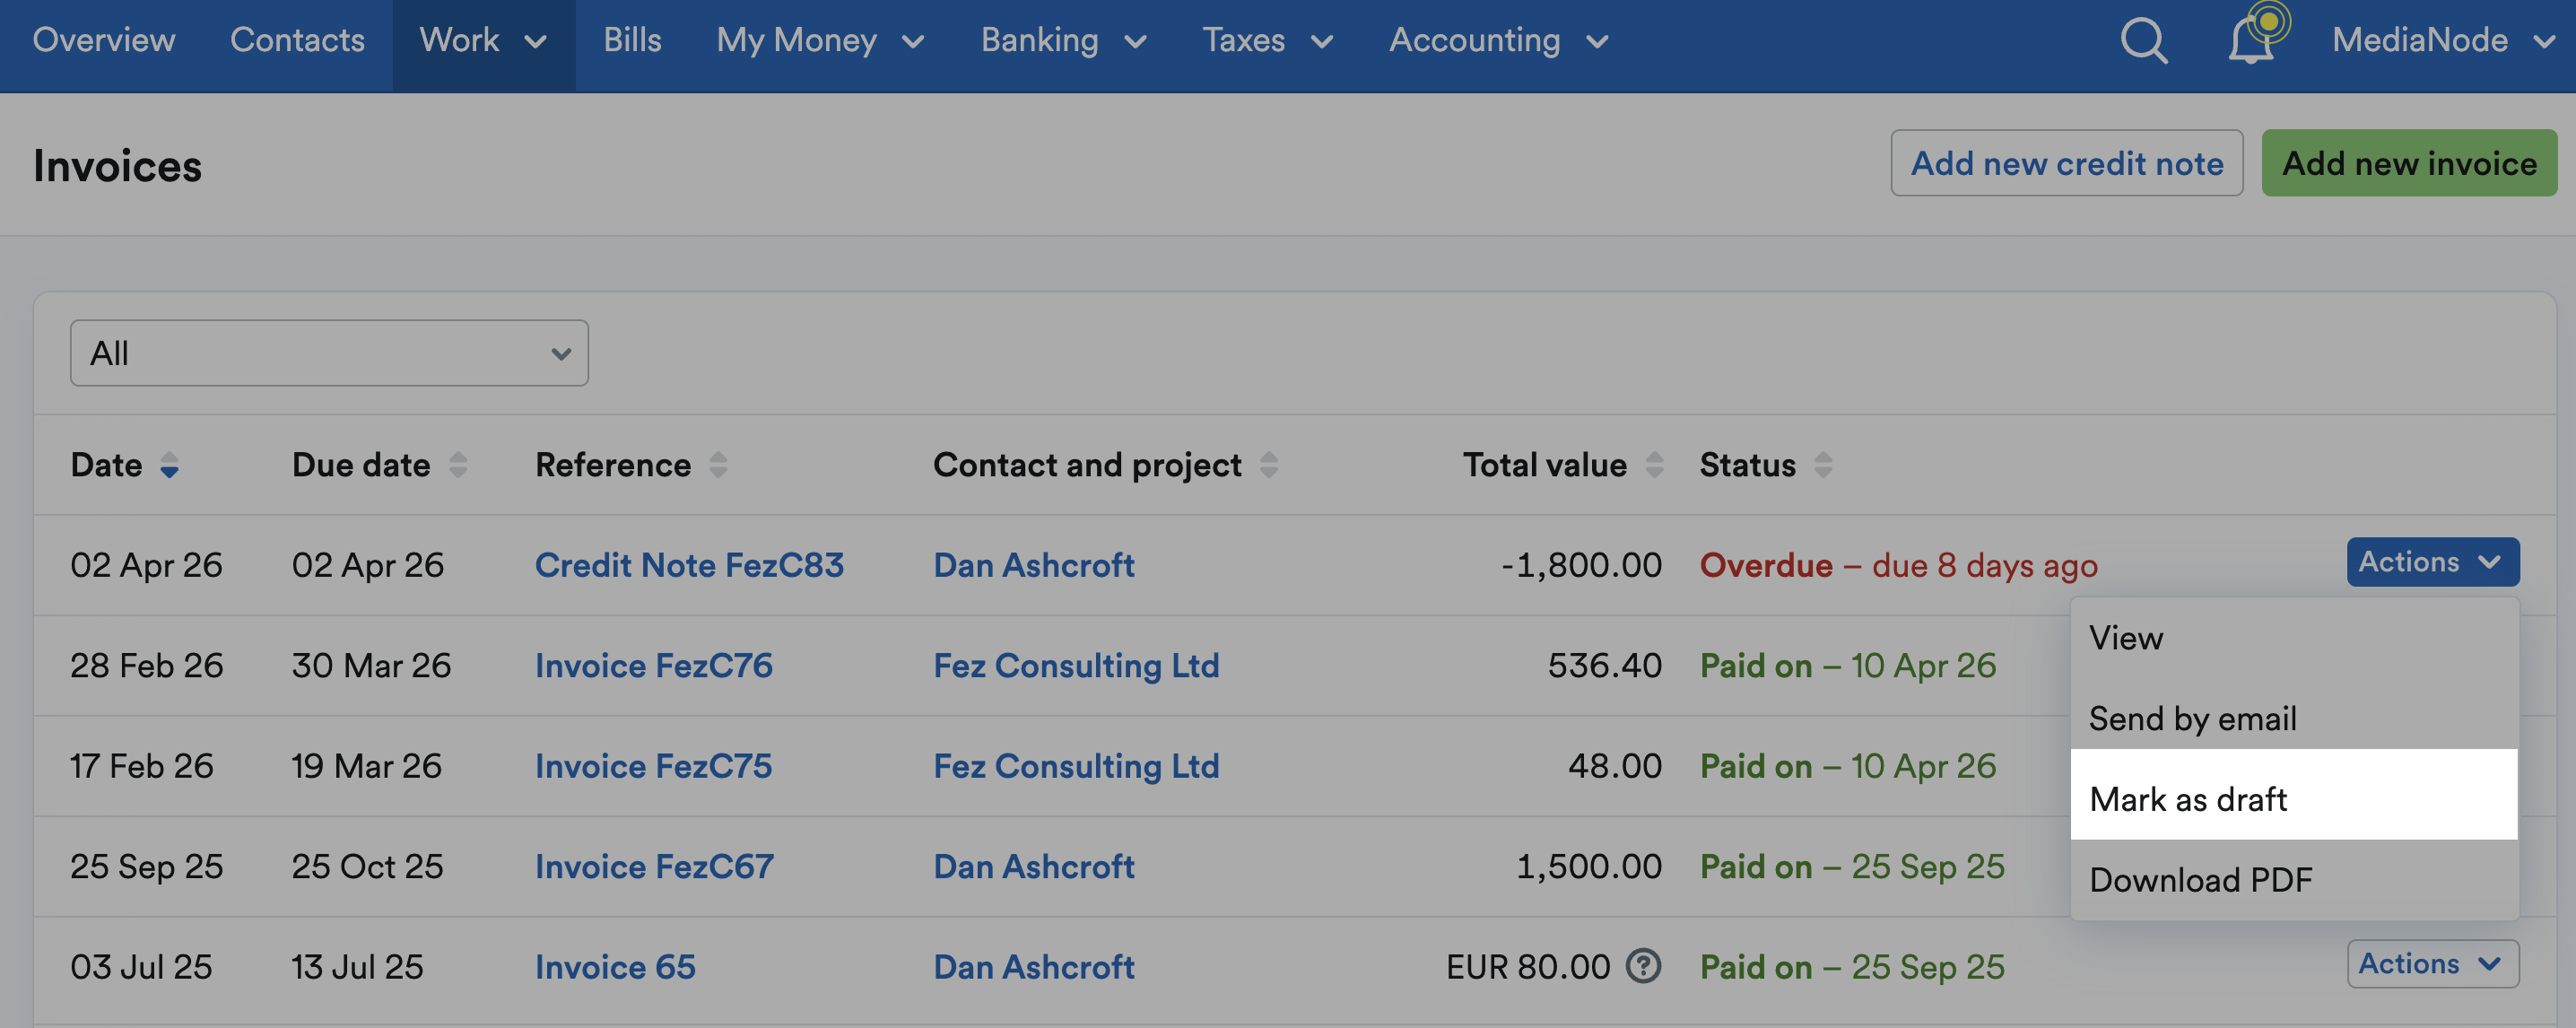Click 28 Feb 26 date cell
Viewport: 2576px width, 1028px height.
tap(146, 666)
